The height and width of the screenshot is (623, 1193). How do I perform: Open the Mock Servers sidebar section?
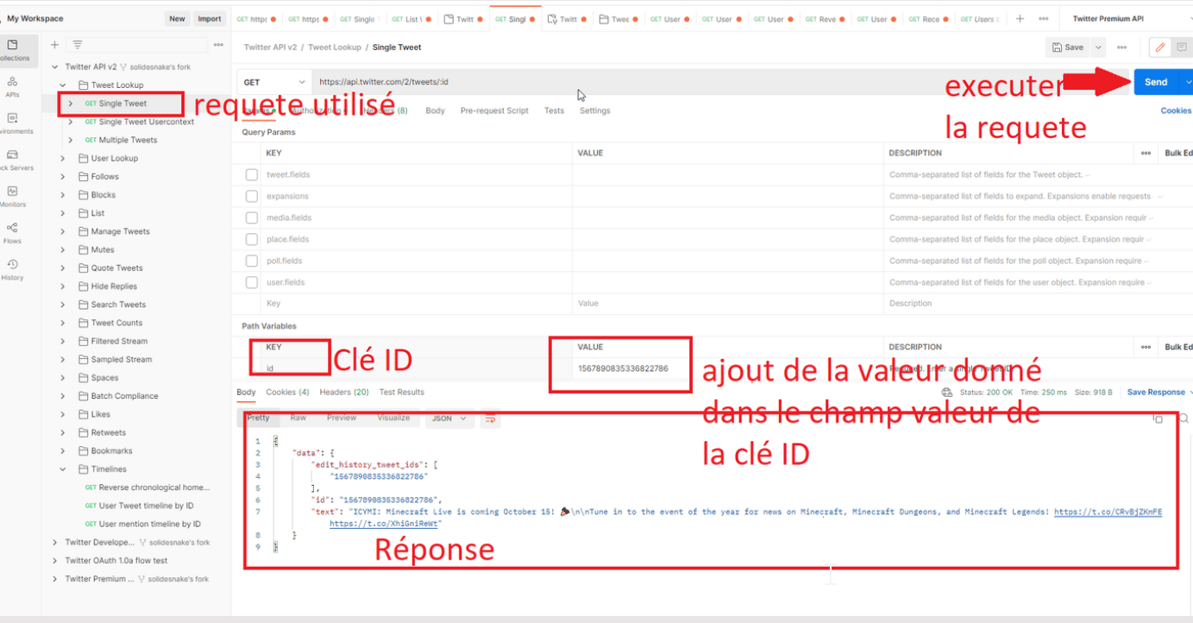click(12, 159)
